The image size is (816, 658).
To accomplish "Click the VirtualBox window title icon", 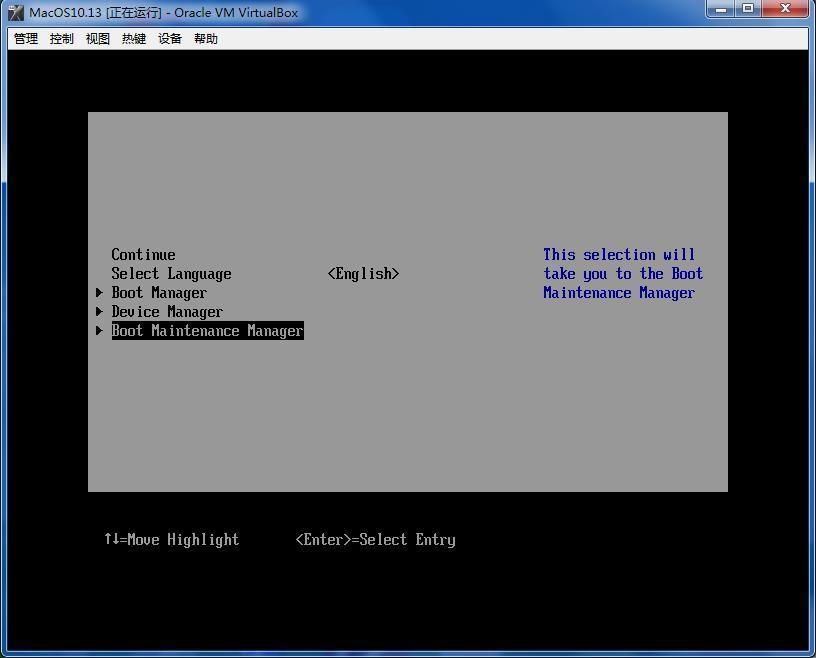I will pyautogui.click(x=16, y=12).
